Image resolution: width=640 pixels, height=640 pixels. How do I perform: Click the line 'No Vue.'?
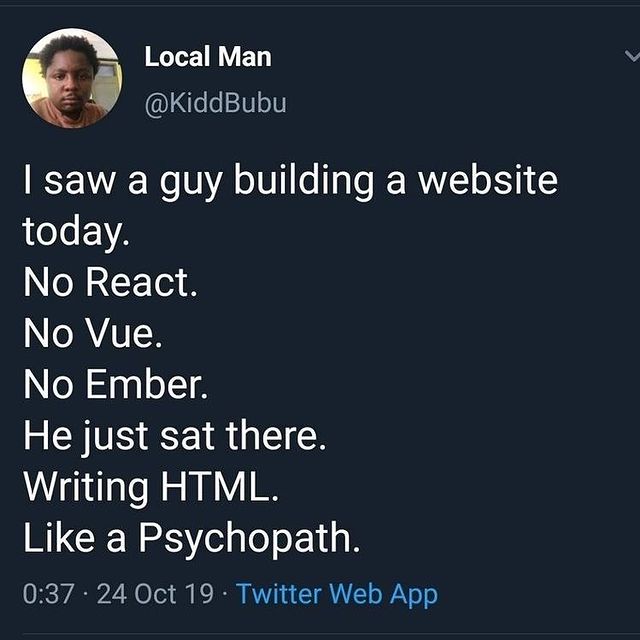click(93, 333)
